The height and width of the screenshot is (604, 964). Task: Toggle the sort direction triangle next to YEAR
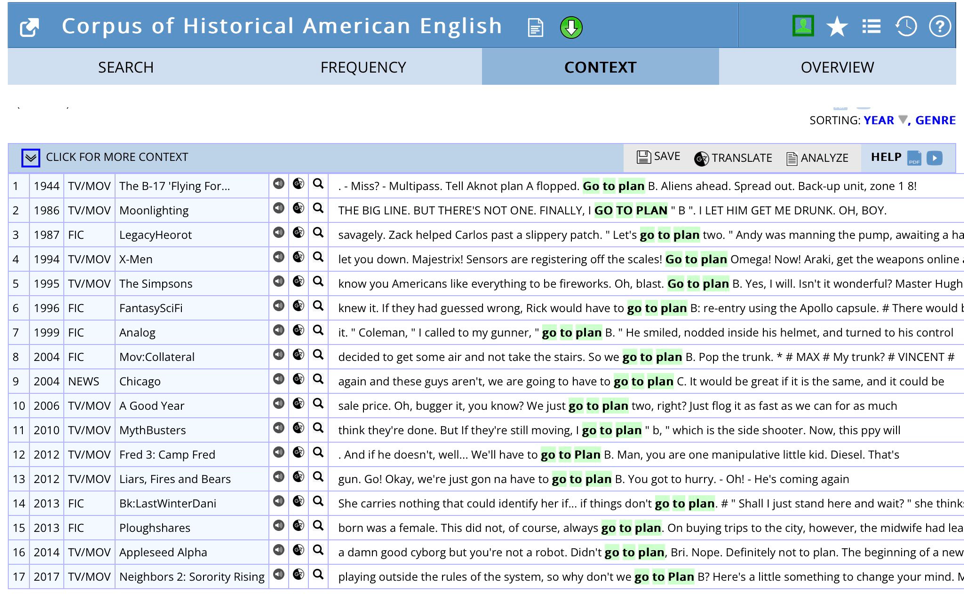[x=903, y=120]
